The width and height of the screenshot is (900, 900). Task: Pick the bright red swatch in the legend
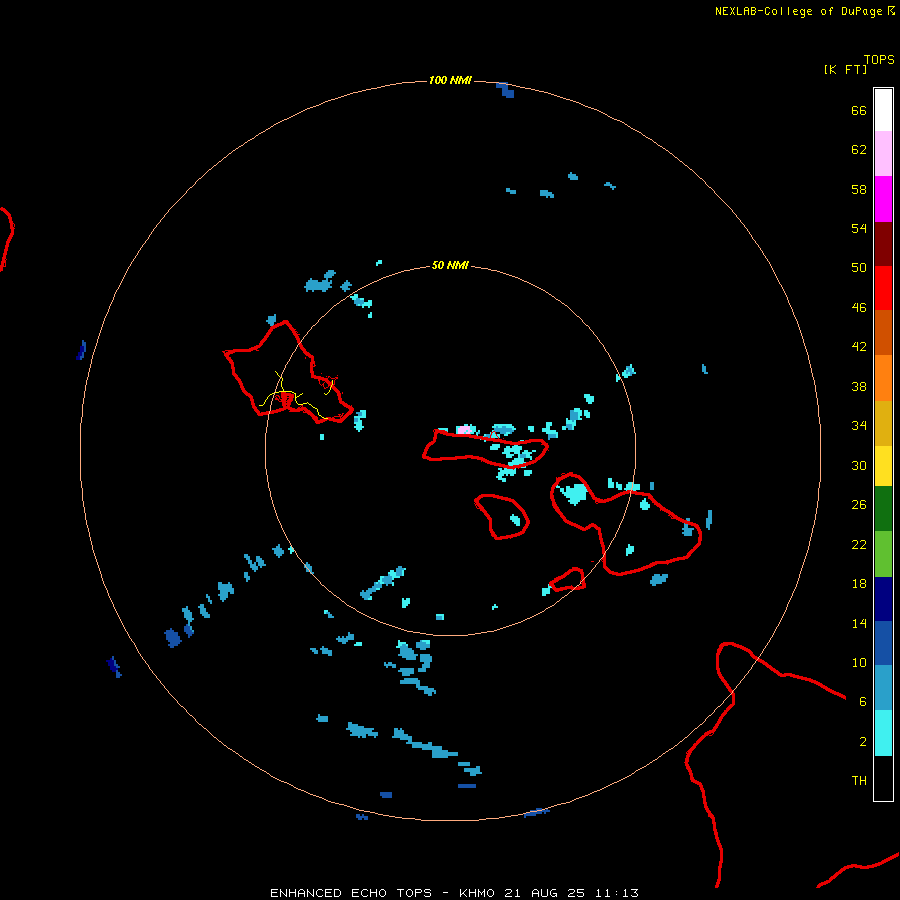coord(883,288)
